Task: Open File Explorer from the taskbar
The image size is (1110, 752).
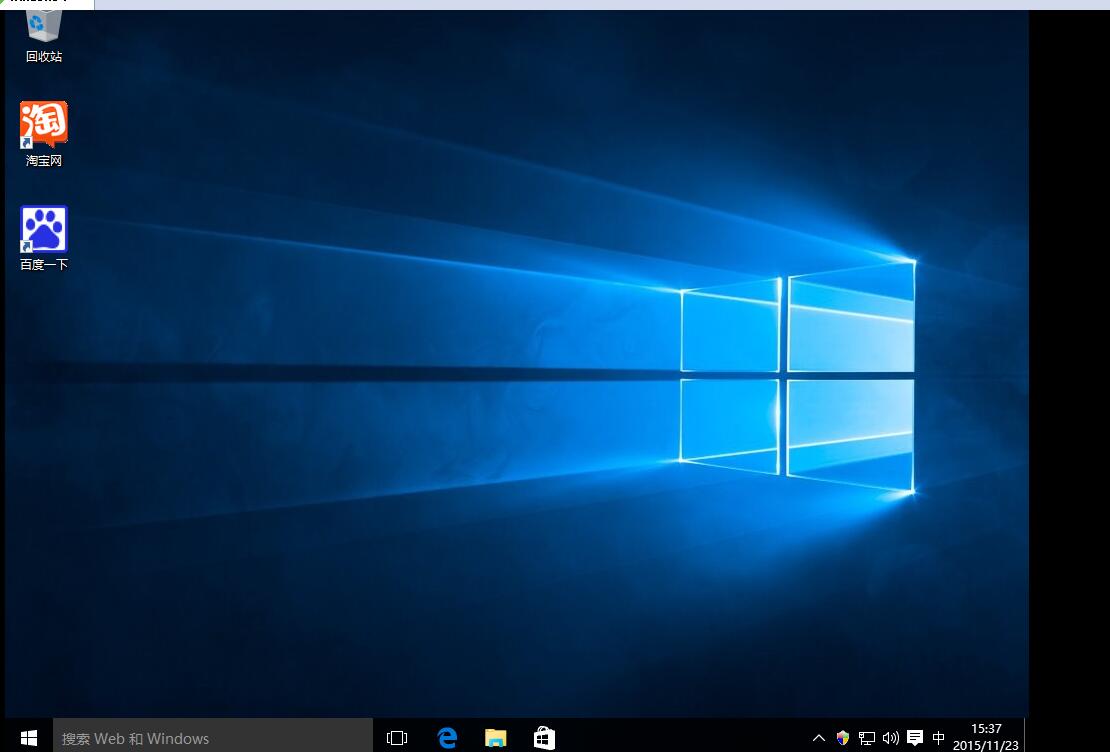Action: pyautogui.click(x=495, y=738)
